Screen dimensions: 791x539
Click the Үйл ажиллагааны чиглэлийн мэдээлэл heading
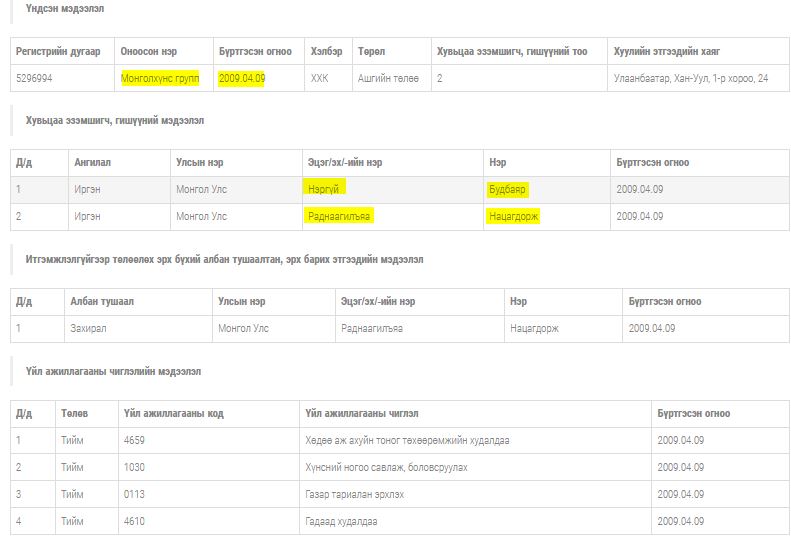113,371
